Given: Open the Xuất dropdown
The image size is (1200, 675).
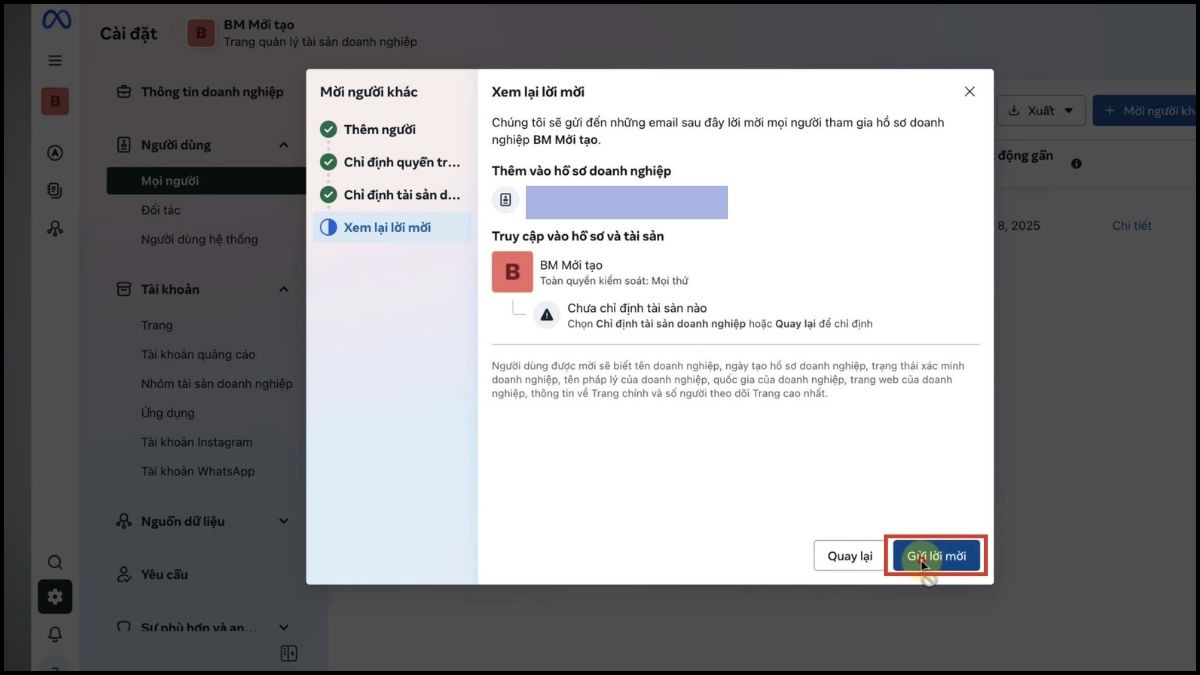Looking at the screenshot, I should pos(1041,111).
